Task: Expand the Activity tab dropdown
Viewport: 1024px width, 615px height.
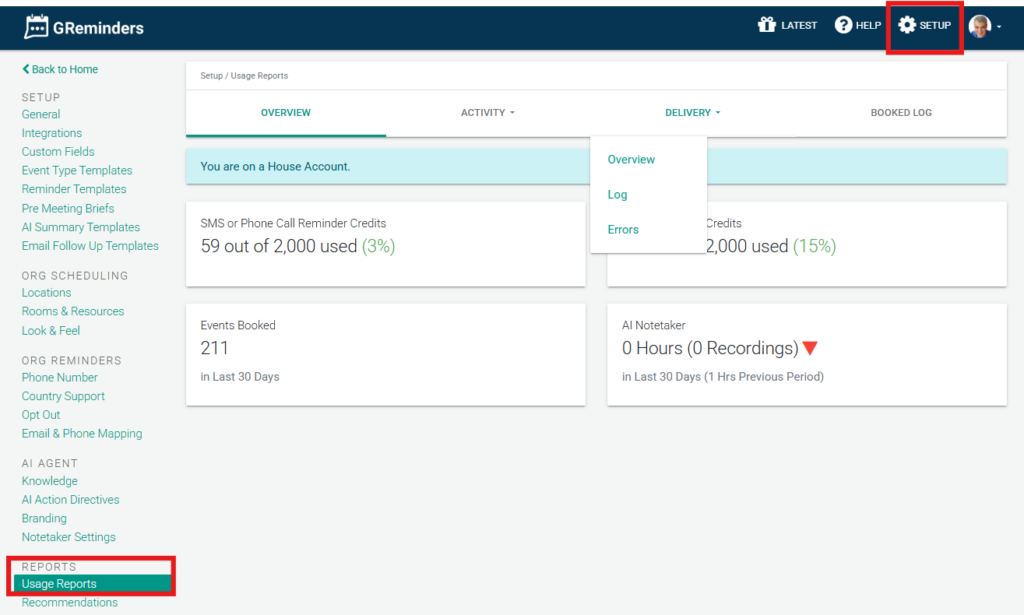Action: click(x=487, y=113)
